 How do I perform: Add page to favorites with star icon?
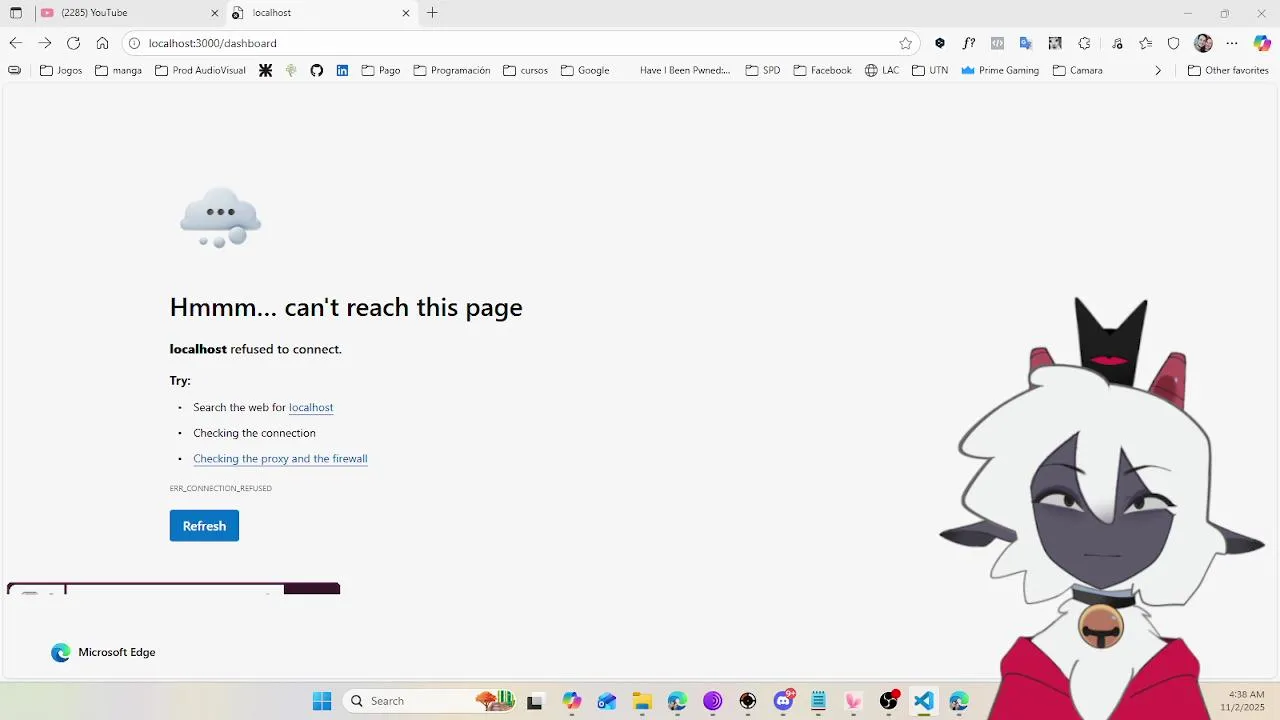(x=905, y=43)
